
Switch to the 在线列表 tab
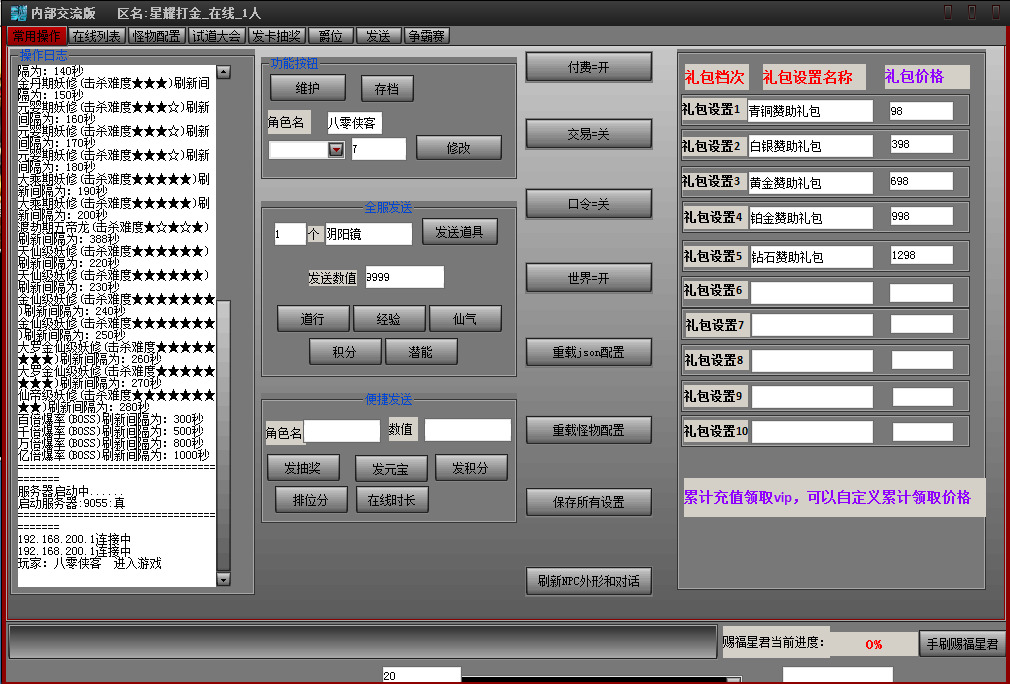(97, 36)
